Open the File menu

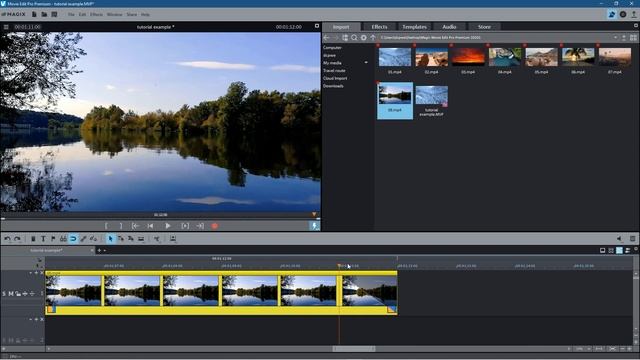(x=71, y=15)
